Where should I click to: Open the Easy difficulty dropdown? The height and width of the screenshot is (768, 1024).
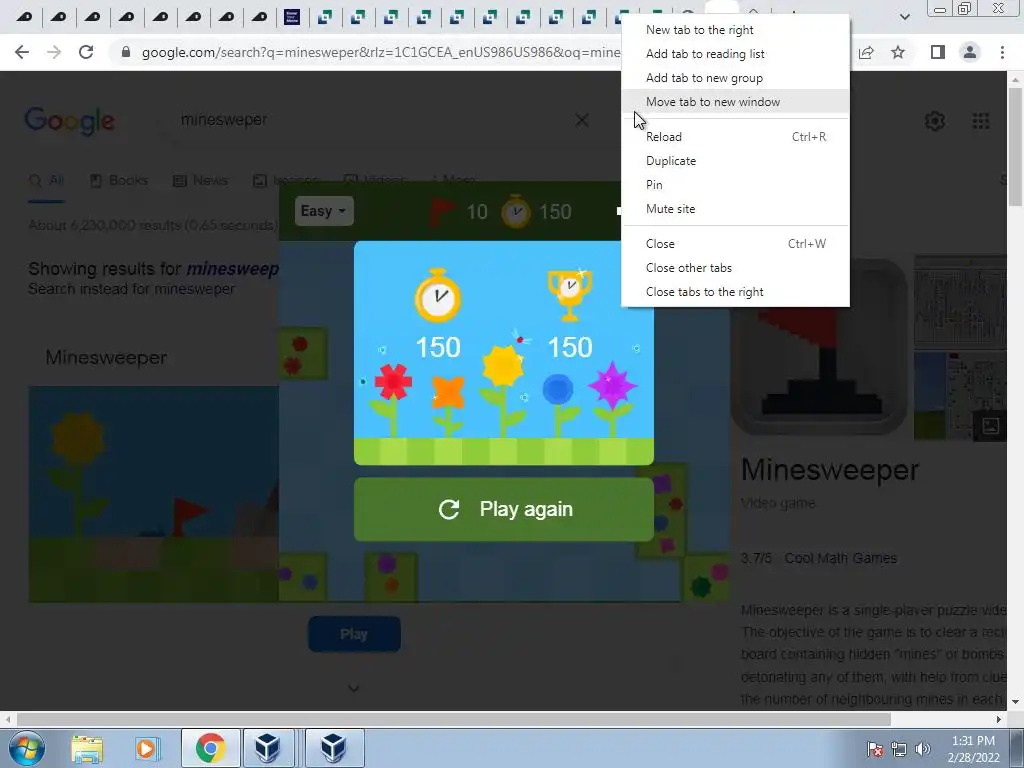tap(324, 212)
